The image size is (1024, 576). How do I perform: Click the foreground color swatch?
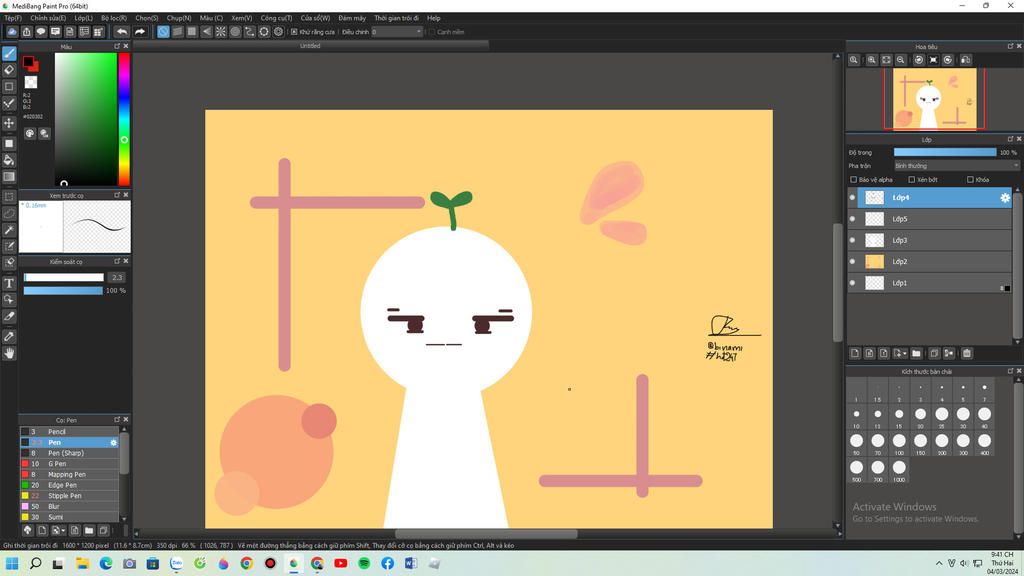tap(27, 62)
